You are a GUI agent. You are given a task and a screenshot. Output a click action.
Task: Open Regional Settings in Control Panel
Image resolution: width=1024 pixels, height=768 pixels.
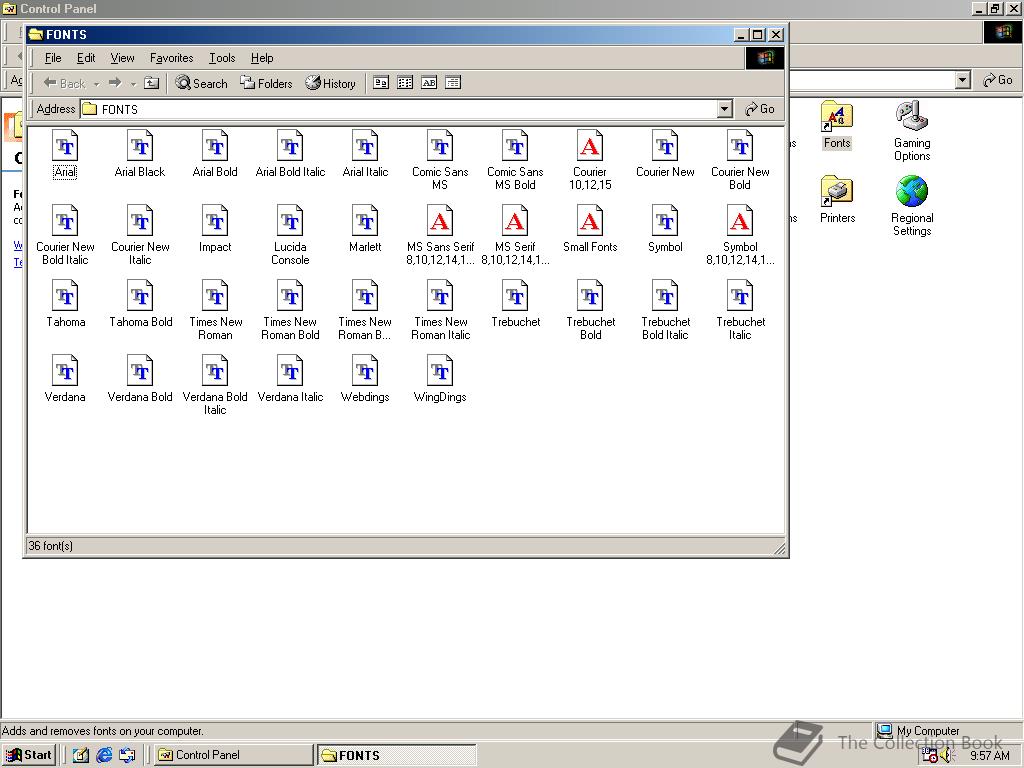pyautogui.click(x=912, y=206)
